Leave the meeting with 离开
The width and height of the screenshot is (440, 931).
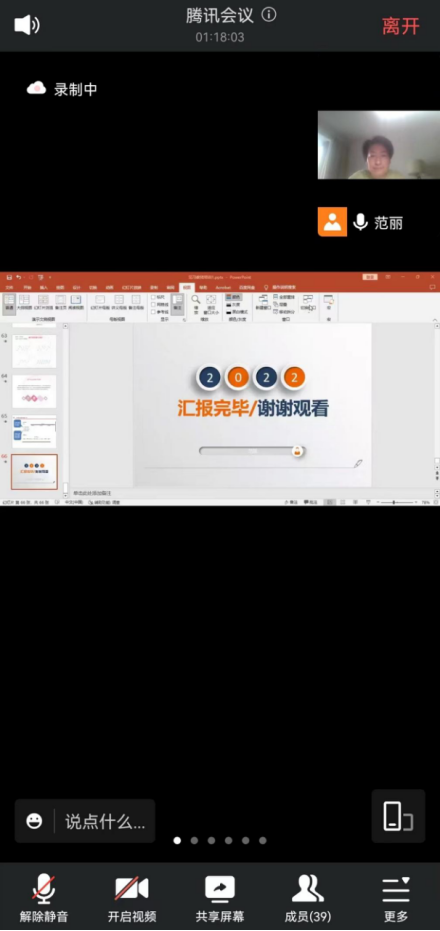[401, 26]
